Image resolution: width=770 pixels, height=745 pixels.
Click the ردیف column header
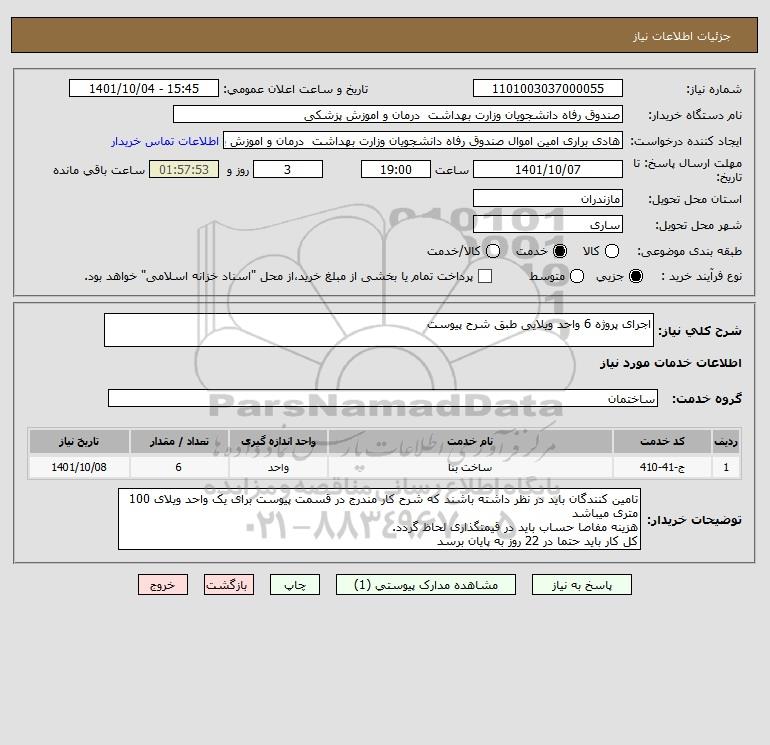click(726, 441)
